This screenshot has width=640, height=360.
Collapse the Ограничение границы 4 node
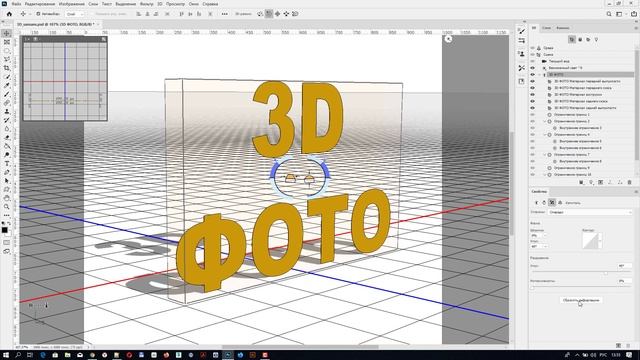545,134
